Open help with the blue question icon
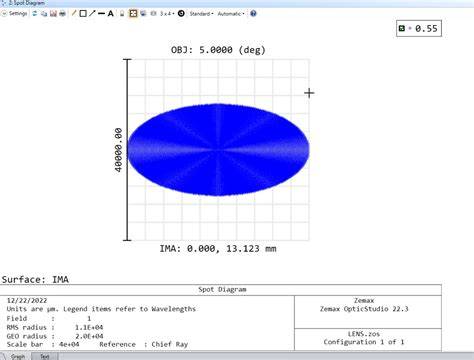This screenshot has width=474, height=360. point(253,14)
